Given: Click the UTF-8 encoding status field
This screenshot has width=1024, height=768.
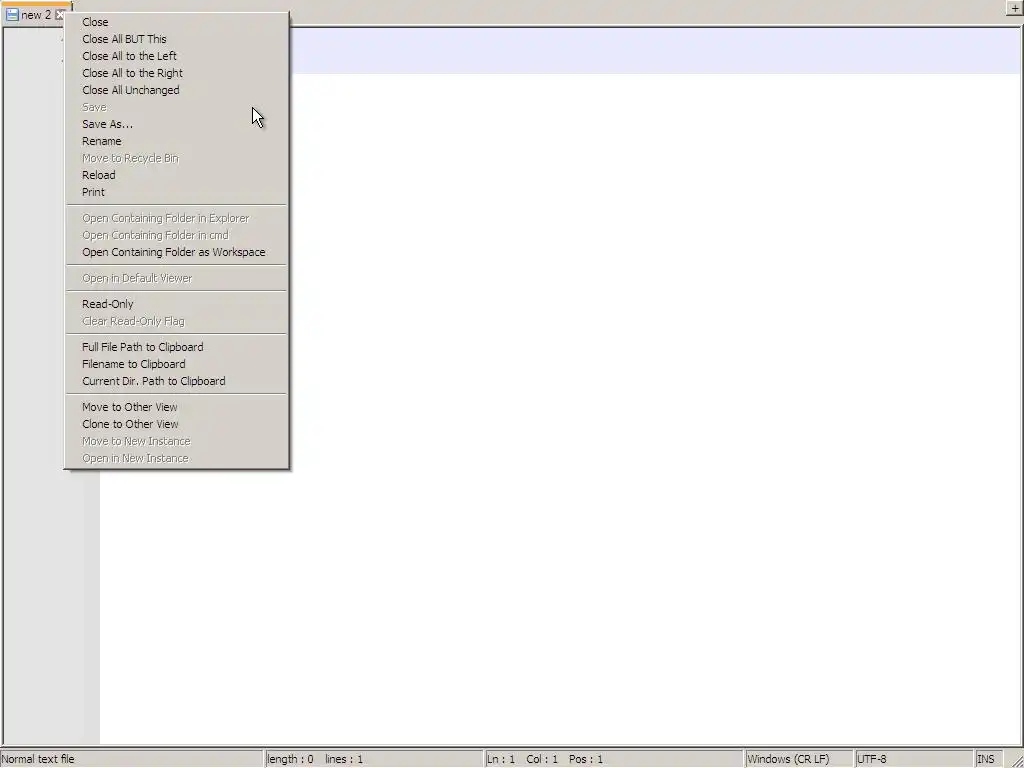Looking at the screenshot, I should pyautogui.click(x=914, y=759).
